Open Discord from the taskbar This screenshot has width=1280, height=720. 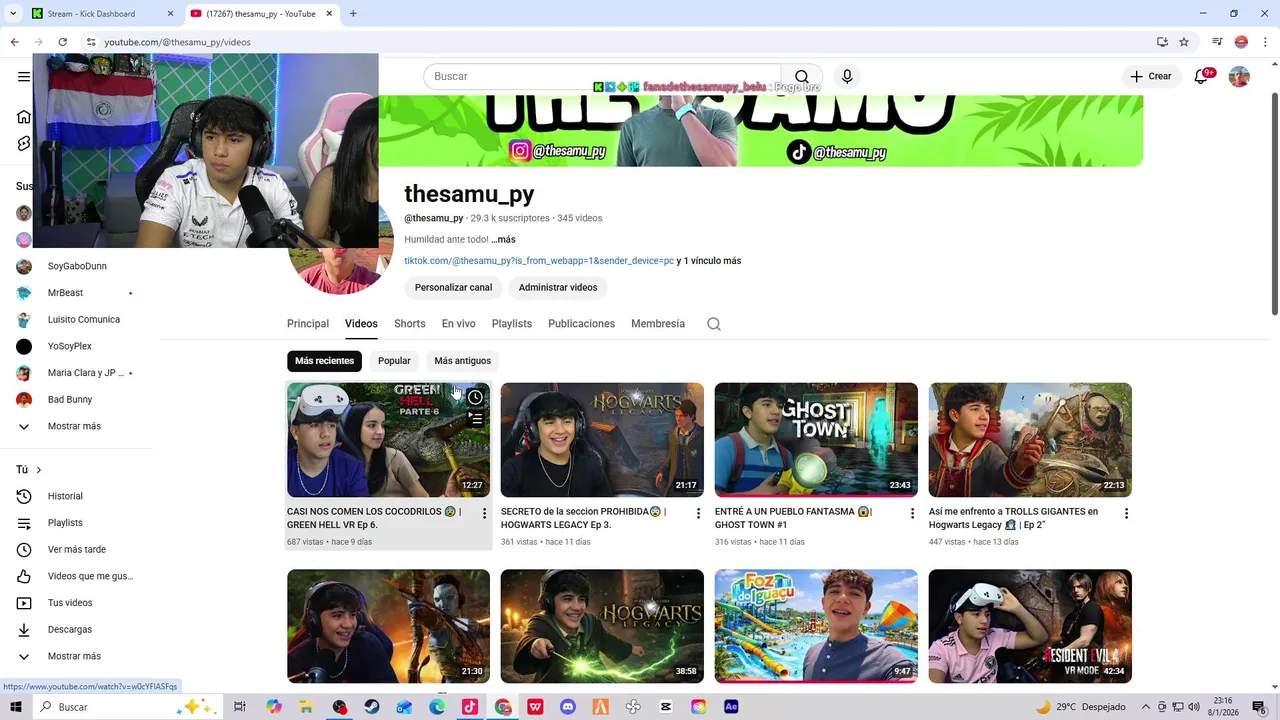tap(568, 707)
